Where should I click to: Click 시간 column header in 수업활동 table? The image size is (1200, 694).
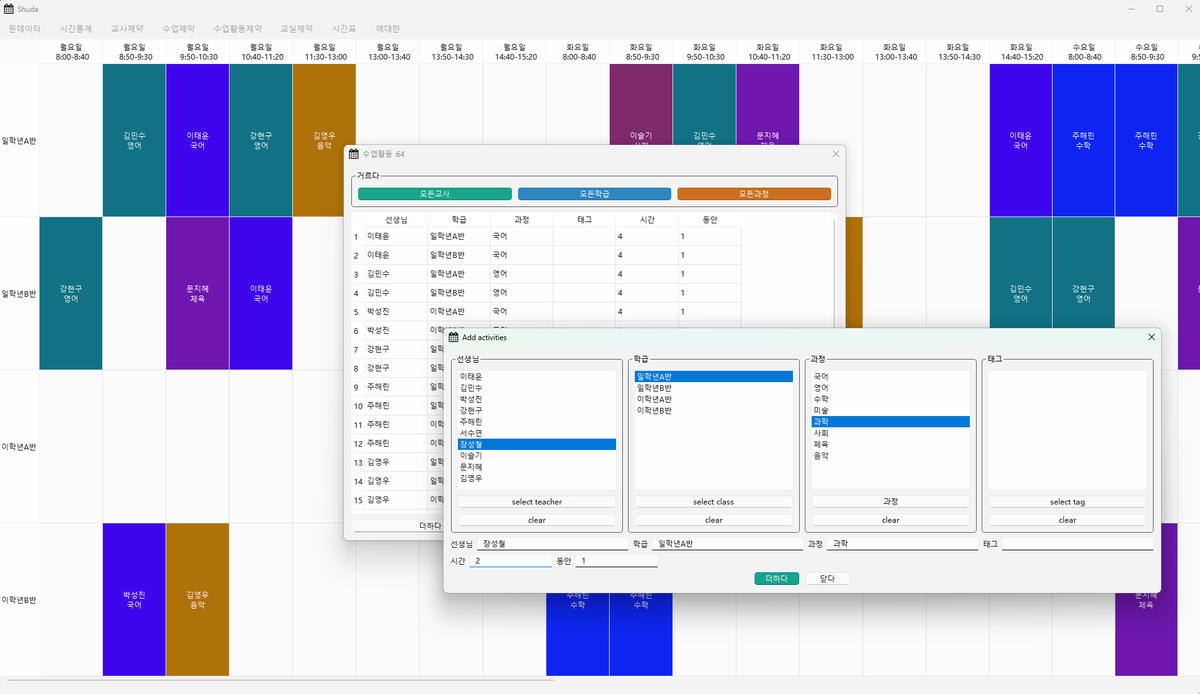[x=647, y=219]
